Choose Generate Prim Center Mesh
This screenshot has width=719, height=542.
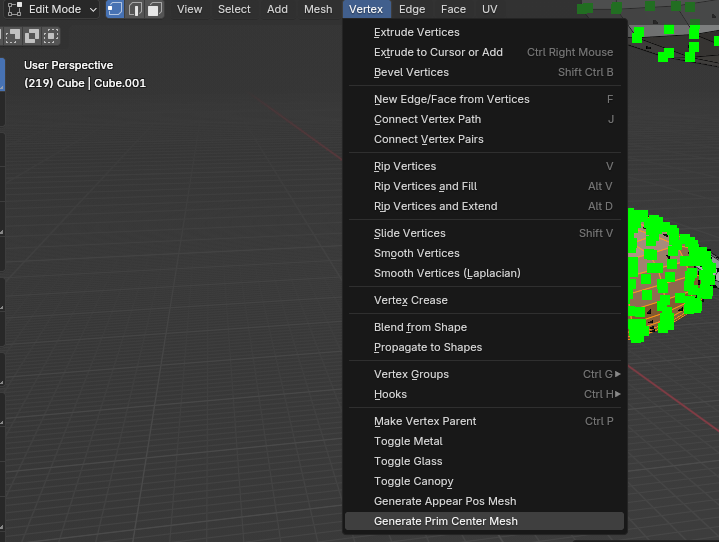[484, 521]
